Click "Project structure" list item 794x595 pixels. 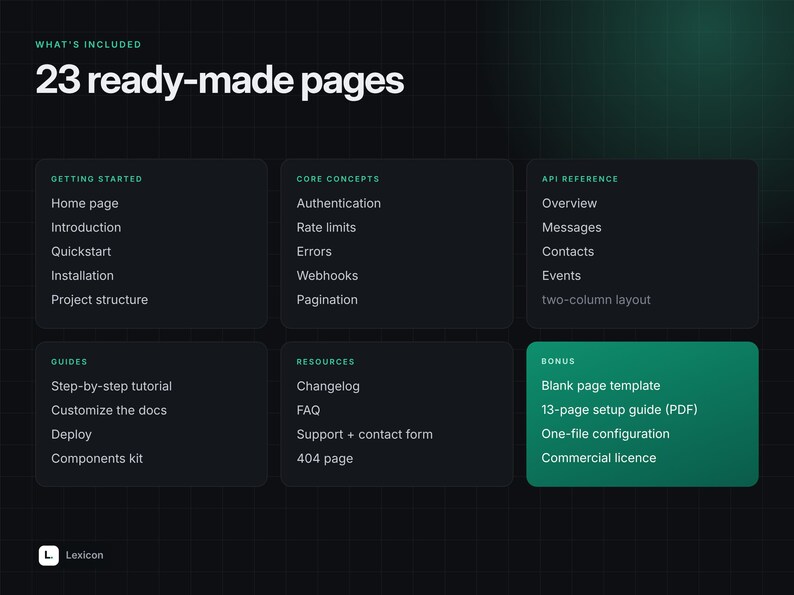(x=100, y=300)
